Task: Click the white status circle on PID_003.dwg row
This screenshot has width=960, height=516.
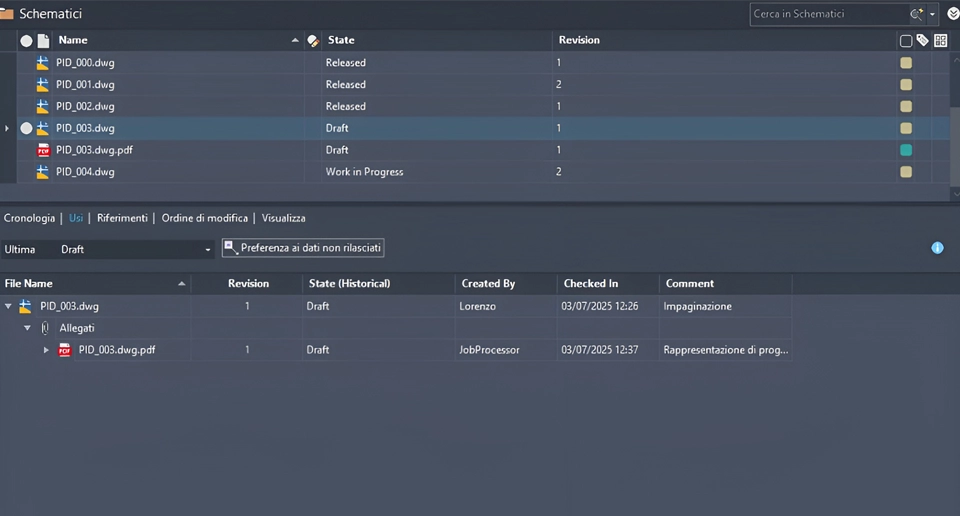Action: tap(26, 128)
